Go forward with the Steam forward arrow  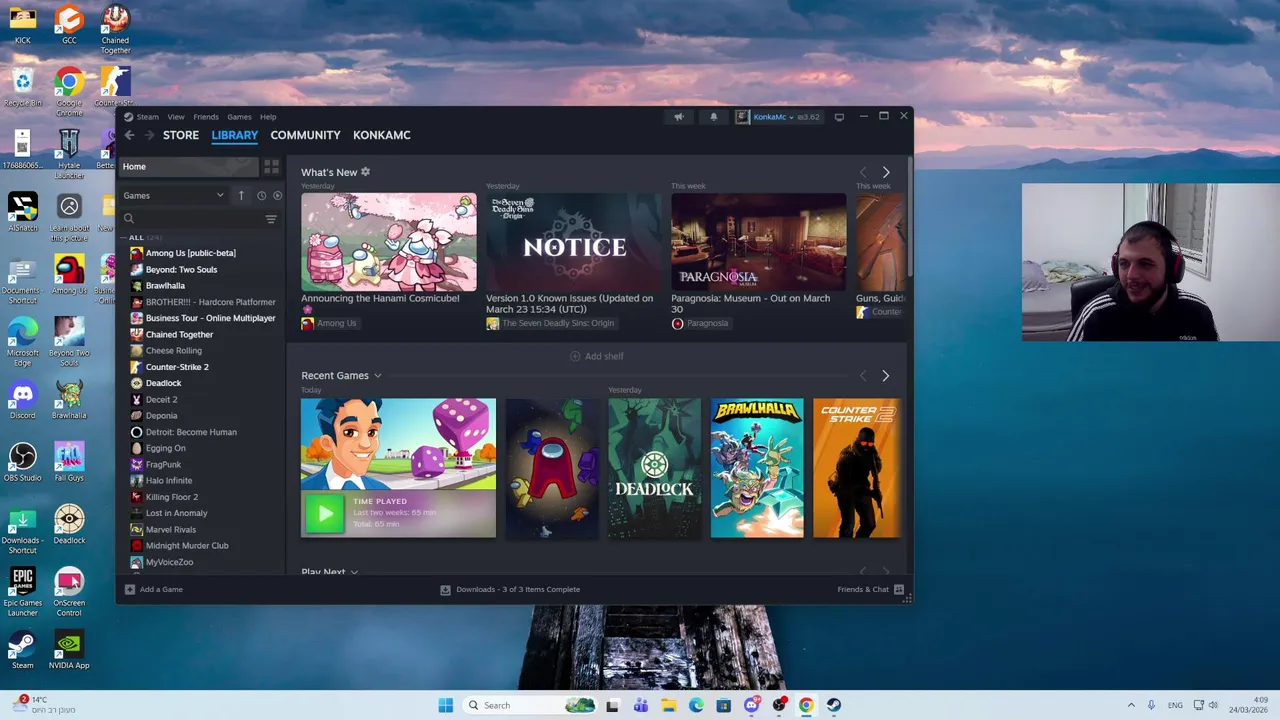click(149, 135)
